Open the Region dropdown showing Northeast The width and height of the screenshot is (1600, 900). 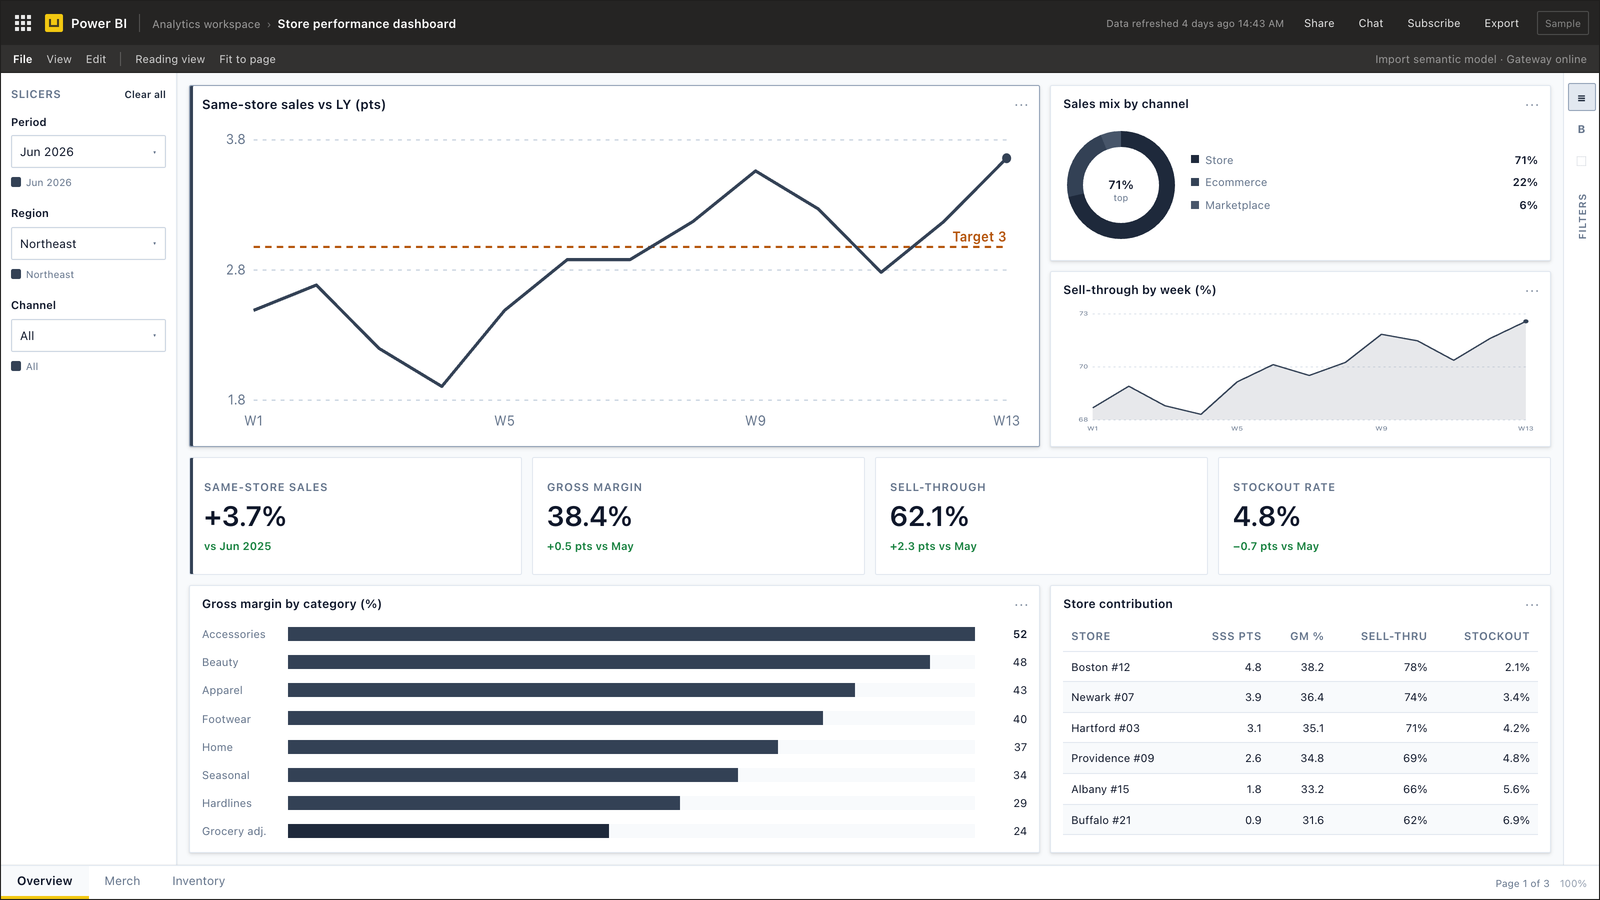click(x=88, y=244)
